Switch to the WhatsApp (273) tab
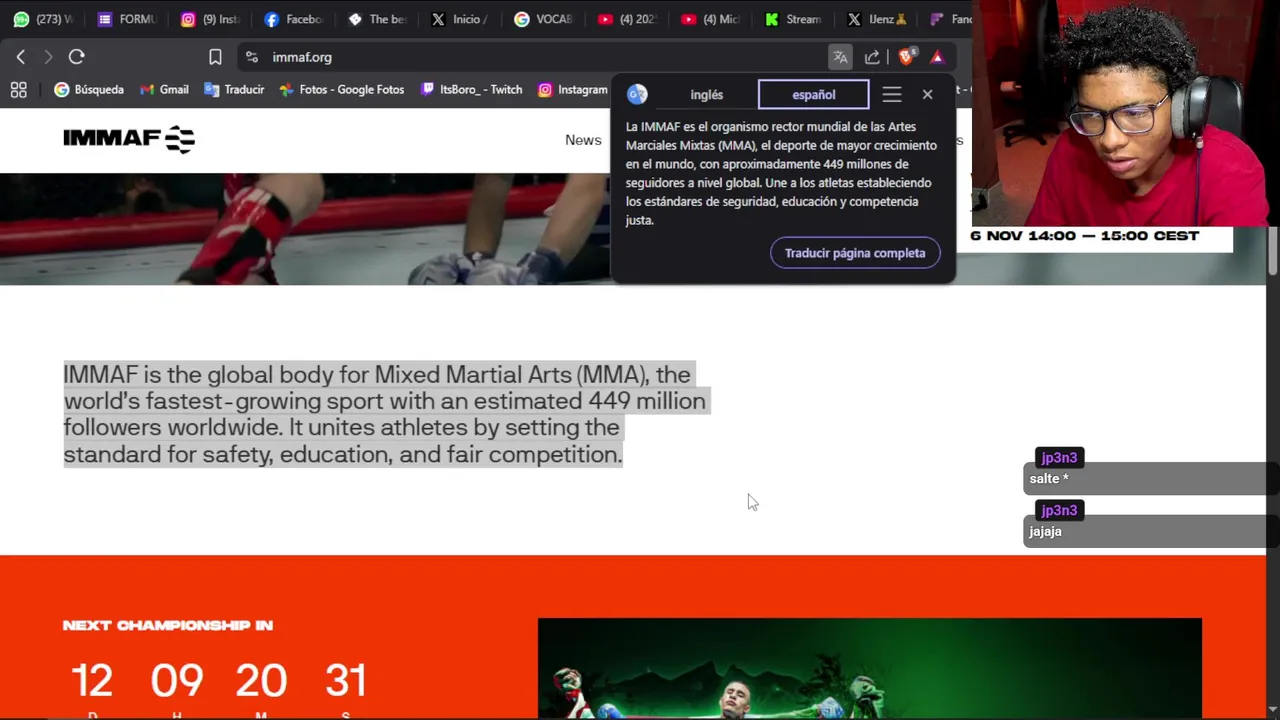 coord(43,19)
